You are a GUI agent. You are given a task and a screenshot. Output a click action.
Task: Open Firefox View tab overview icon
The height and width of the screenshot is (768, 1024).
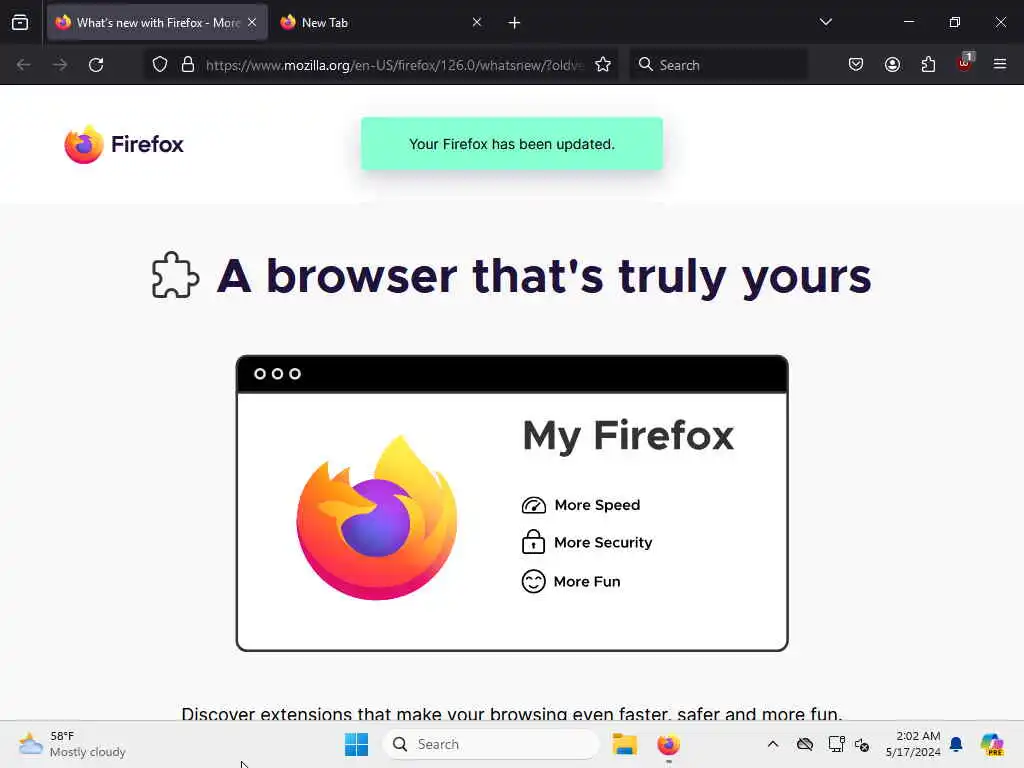(x=20, y=23)
